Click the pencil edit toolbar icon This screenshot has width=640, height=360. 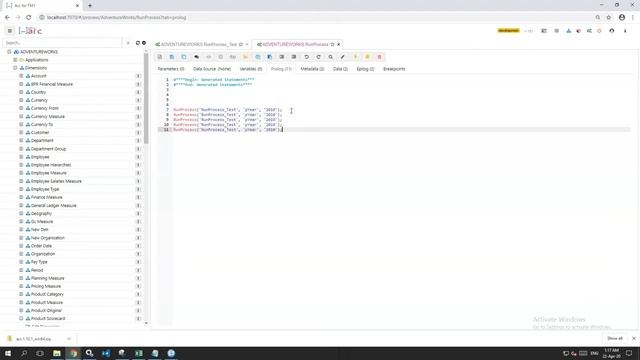343,57
